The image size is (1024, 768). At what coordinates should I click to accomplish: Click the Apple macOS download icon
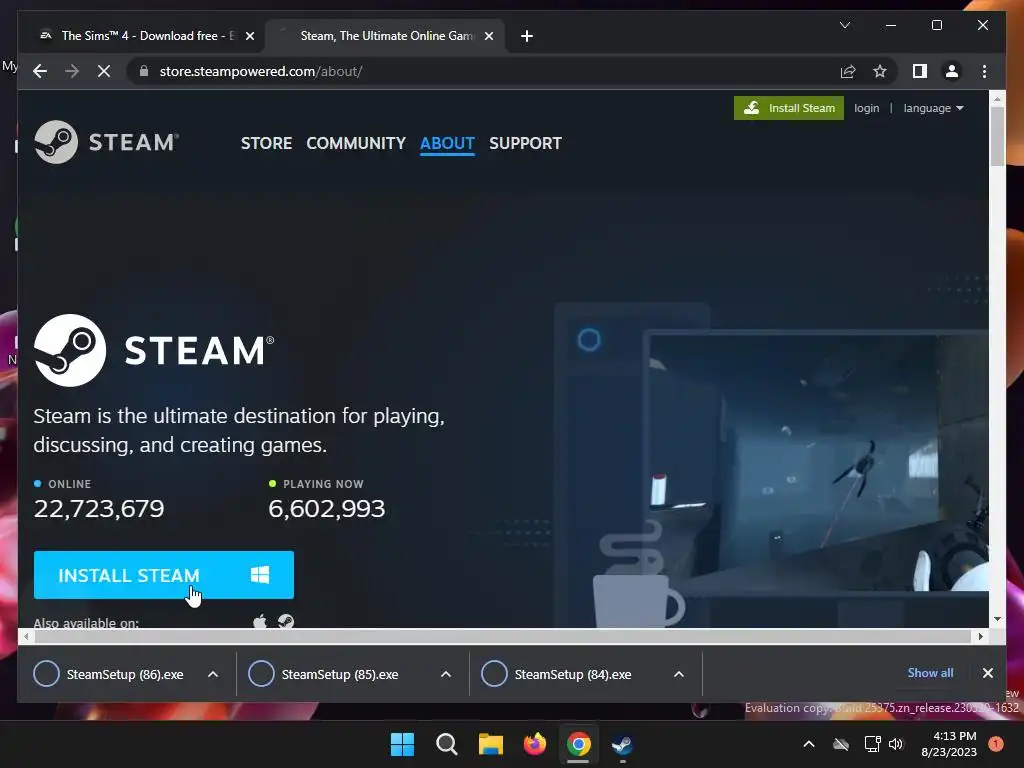coord(260,621)
